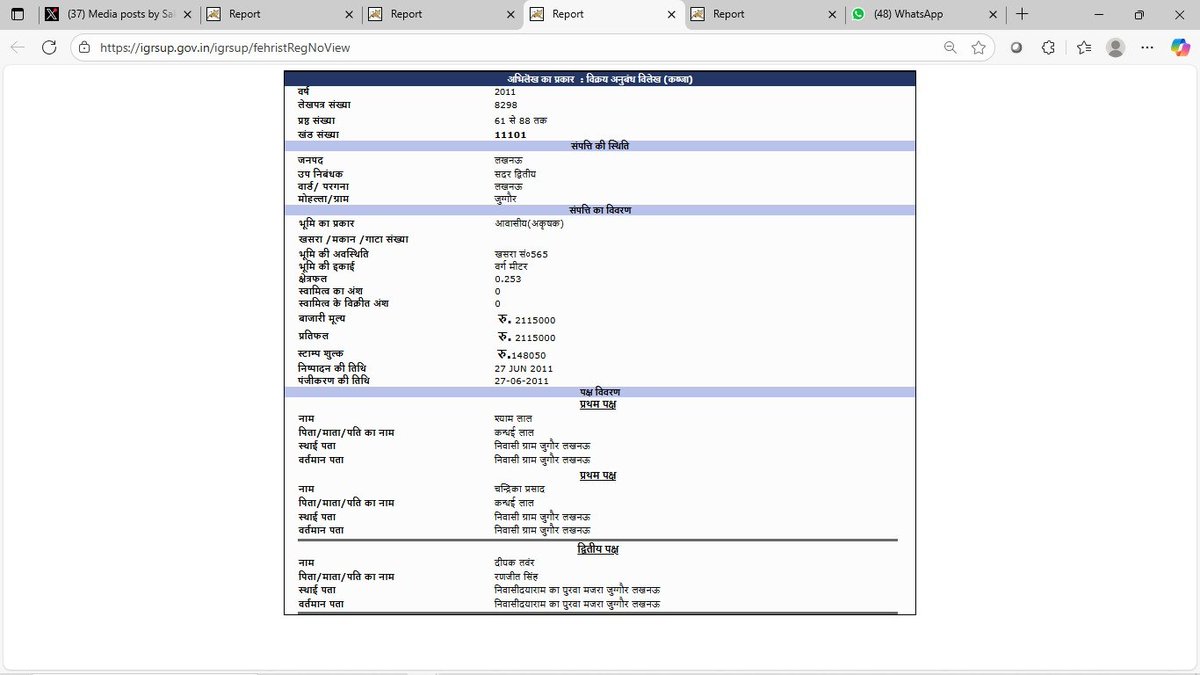Click stamp duty amount 148050

pyautogui.click(x=530, y=355)
